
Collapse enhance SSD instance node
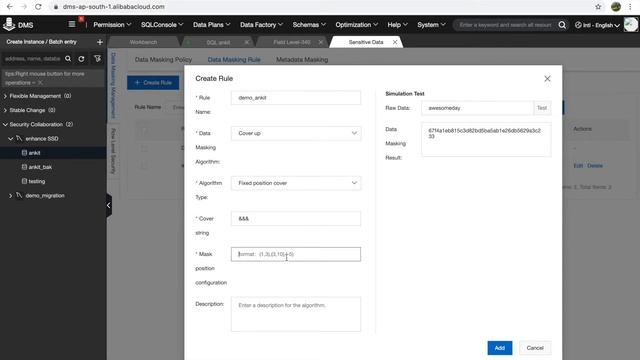[x=11, y=139]
